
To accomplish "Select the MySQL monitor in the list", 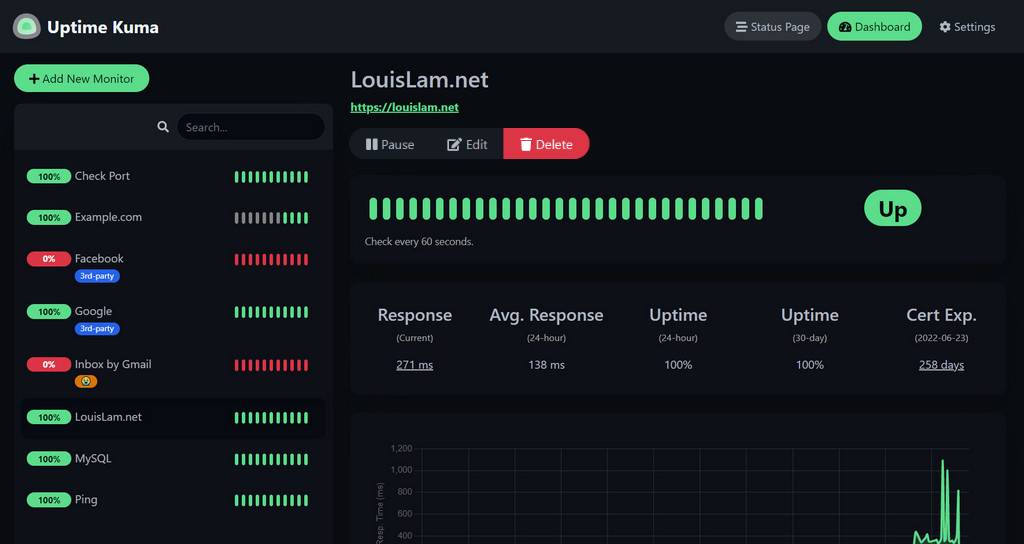I will [x=93, y=458].
